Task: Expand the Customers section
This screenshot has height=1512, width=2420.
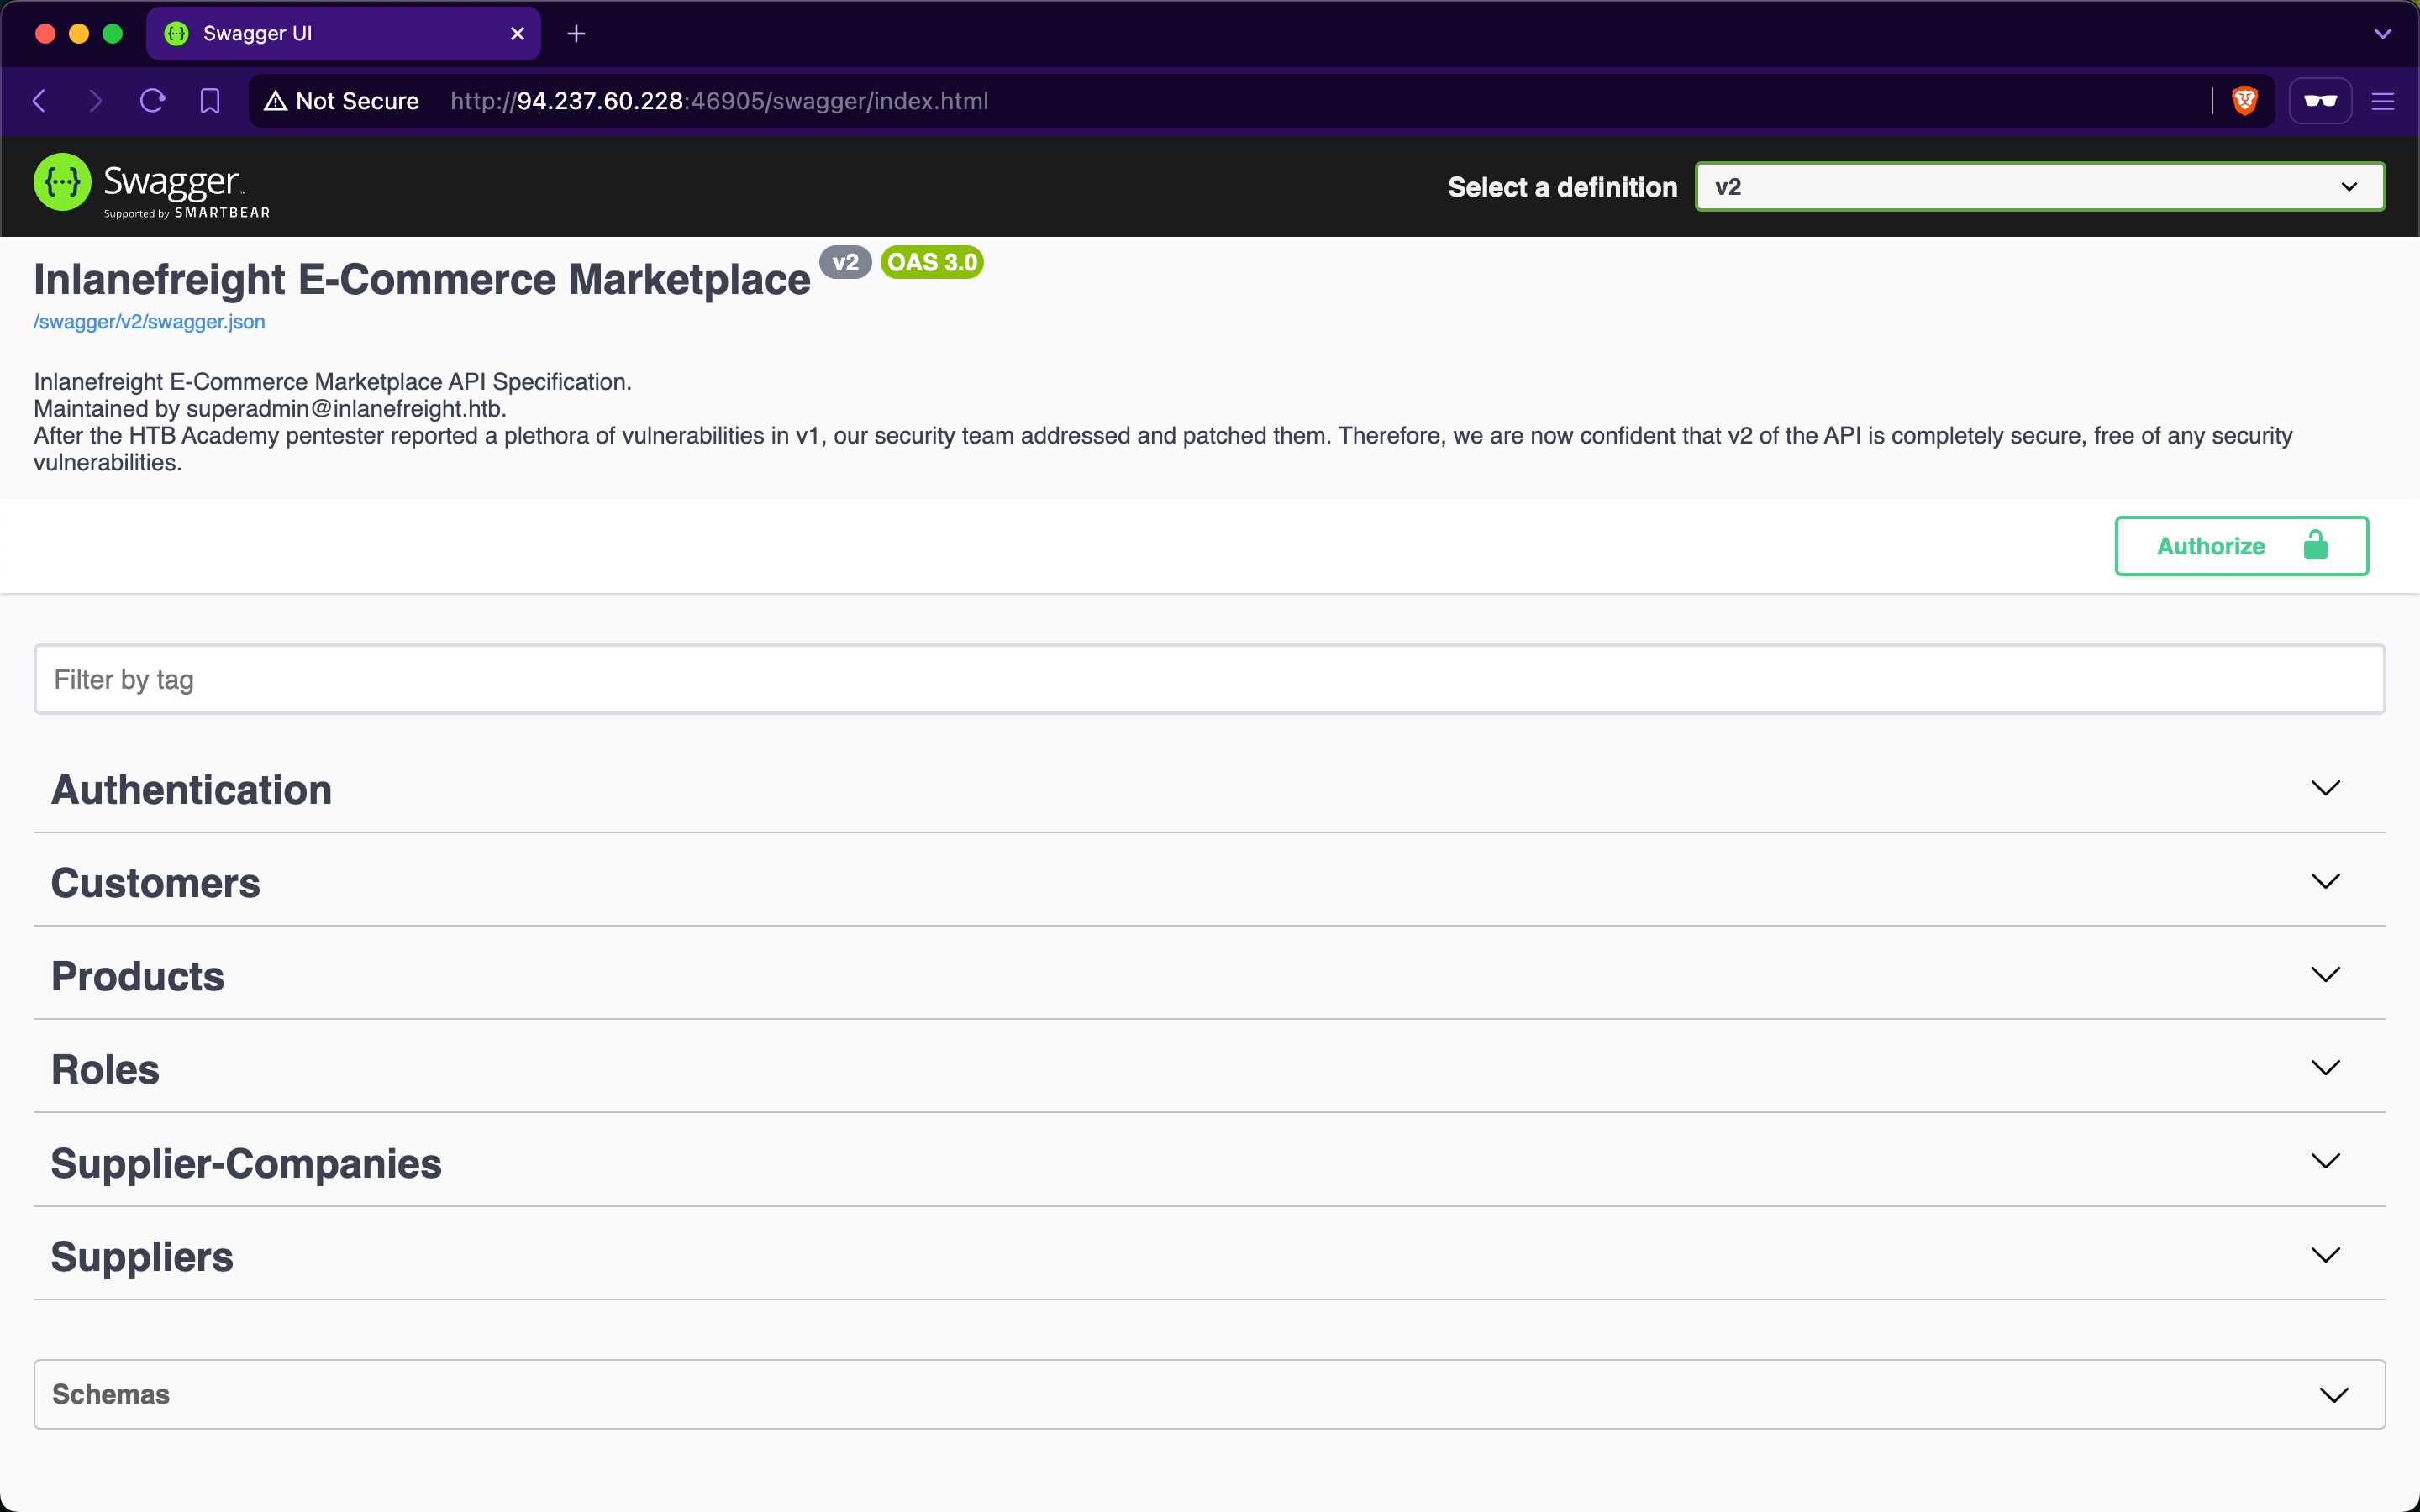Action: point(1210,882)
